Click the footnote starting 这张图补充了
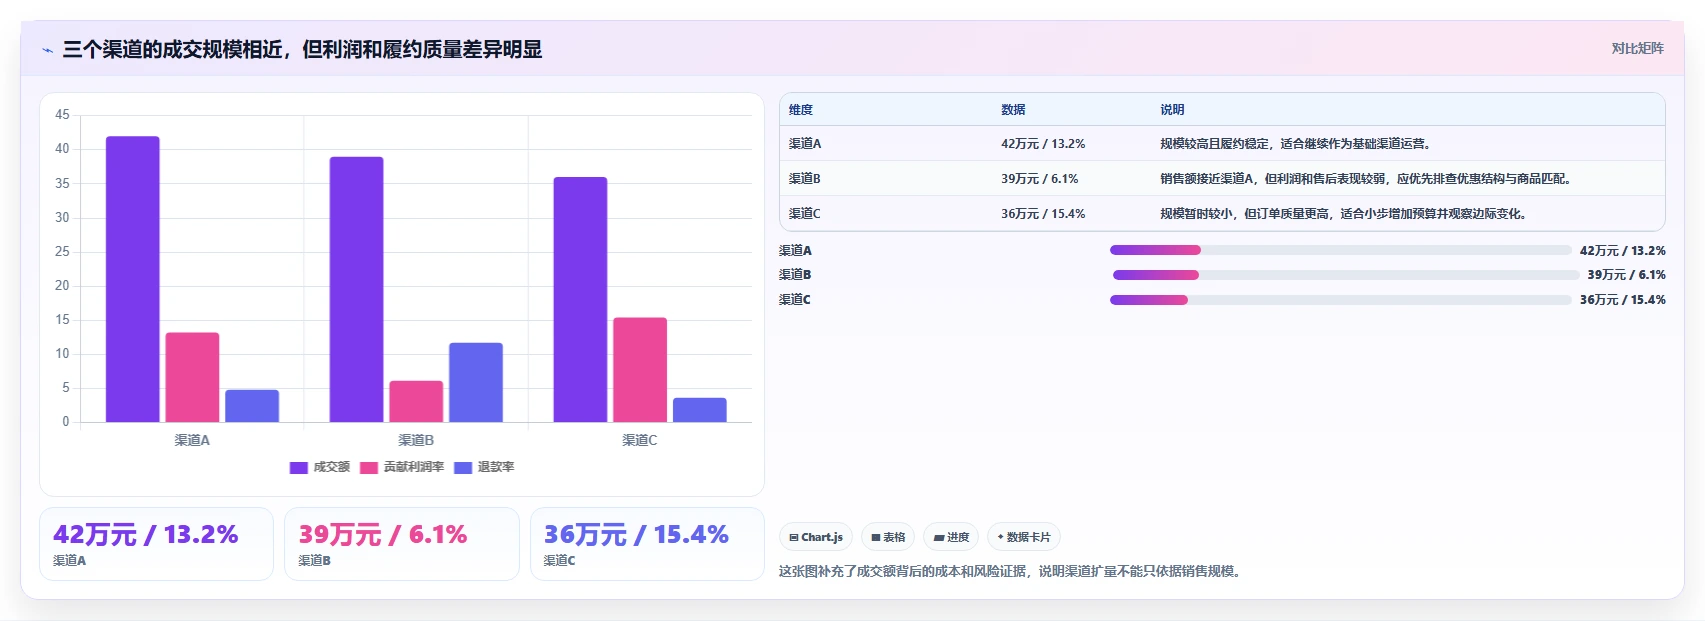The image size is (1705, 621). click(x=1011, y=572)
